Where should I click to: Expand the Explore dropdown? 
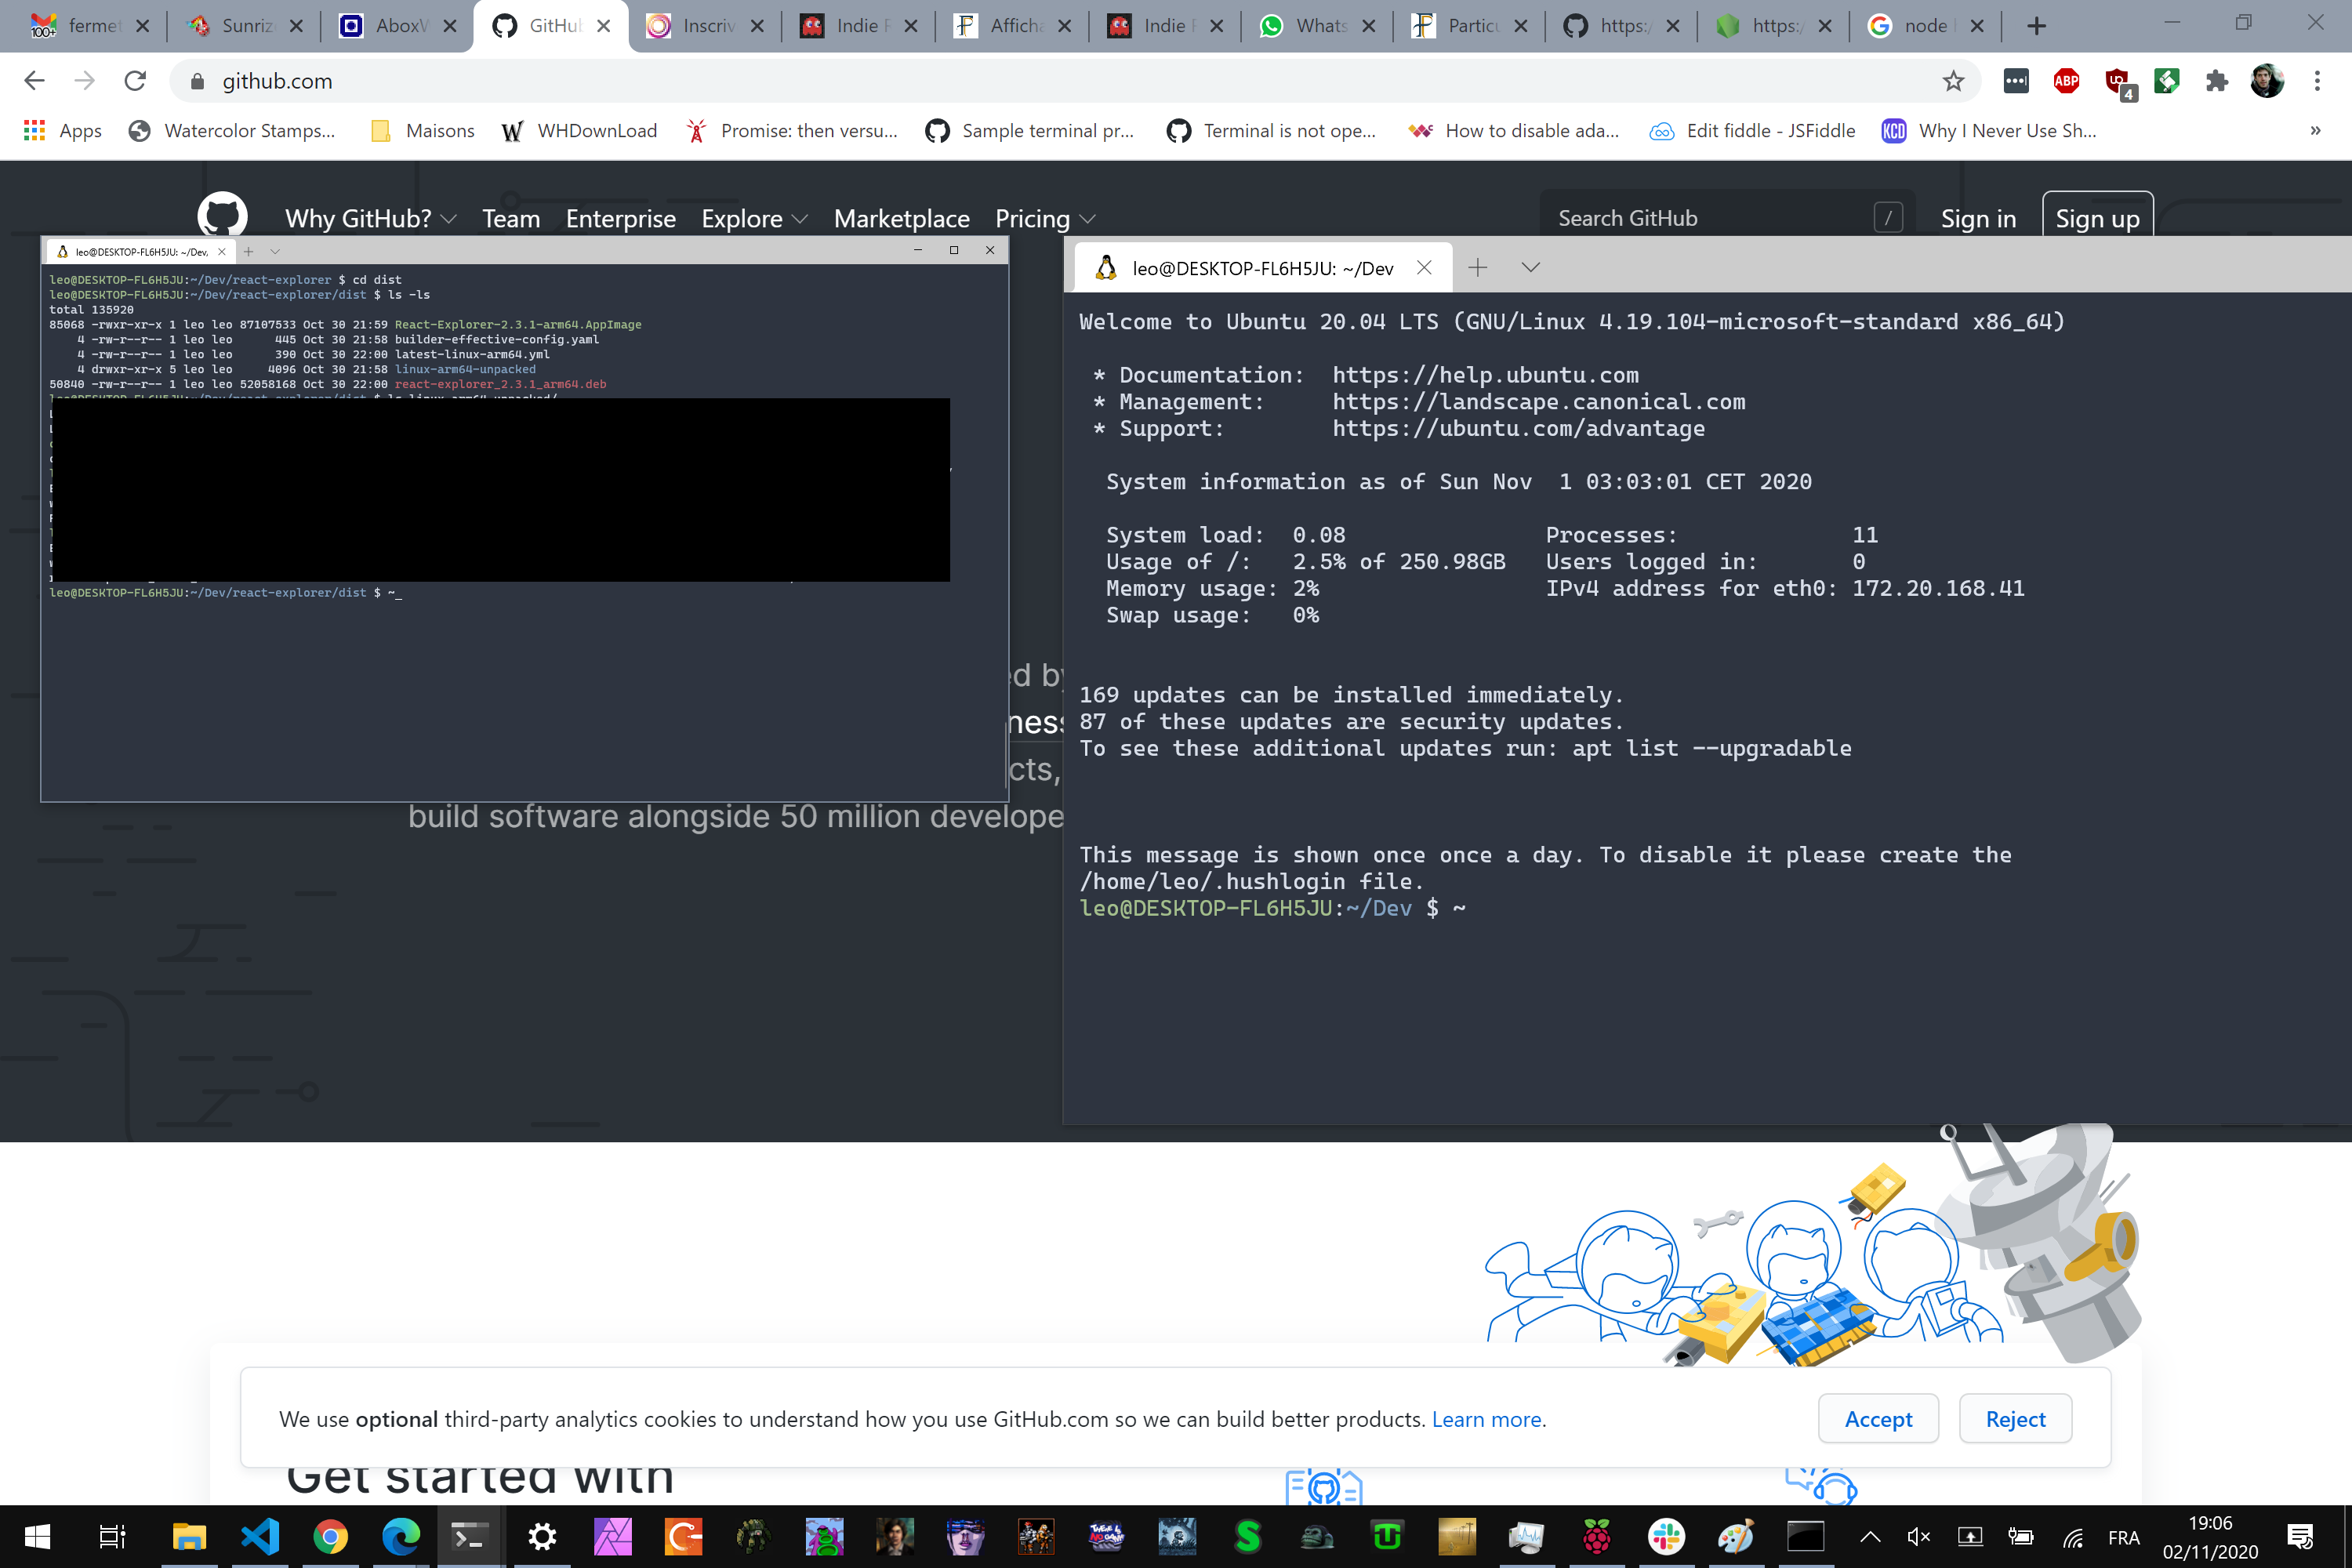[754, 218]
